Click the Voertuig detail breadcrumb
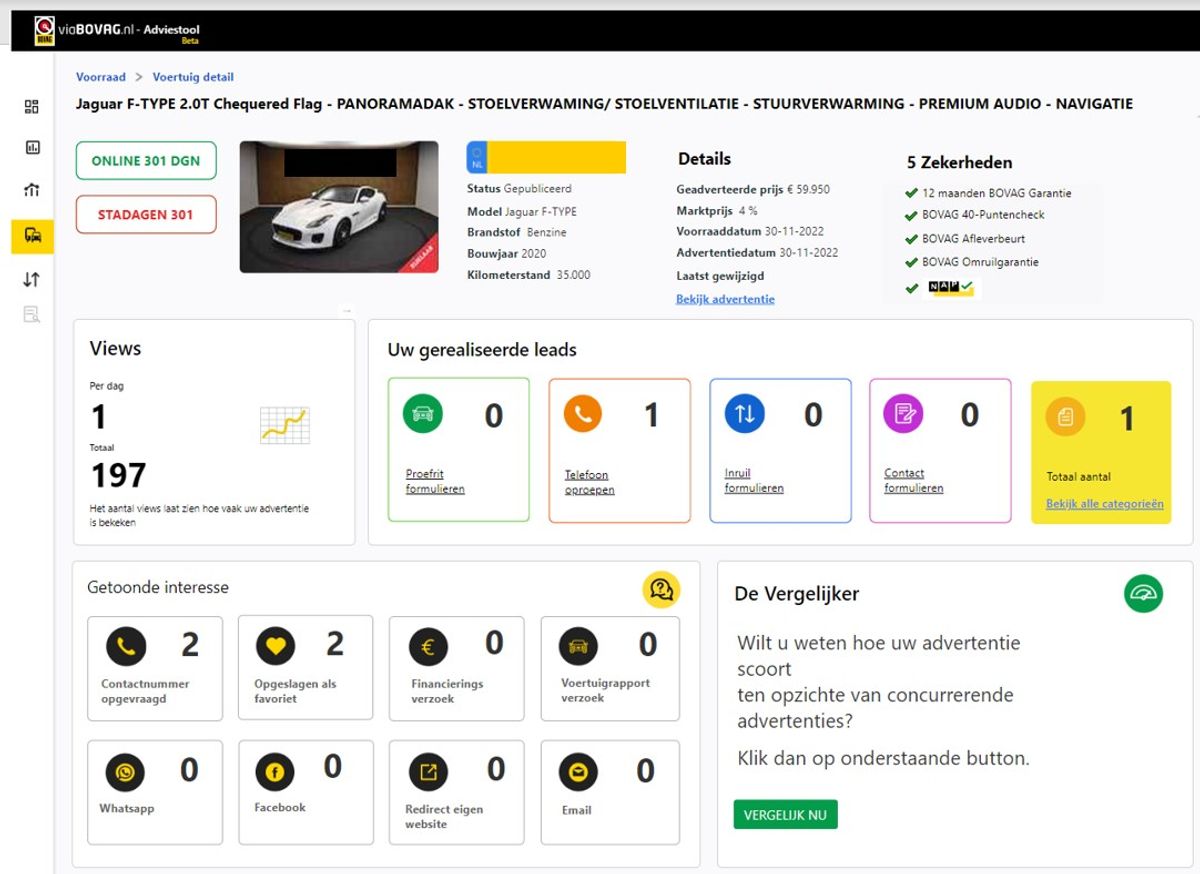This screenshot has height=874, width=1200. tap(193, 77)
